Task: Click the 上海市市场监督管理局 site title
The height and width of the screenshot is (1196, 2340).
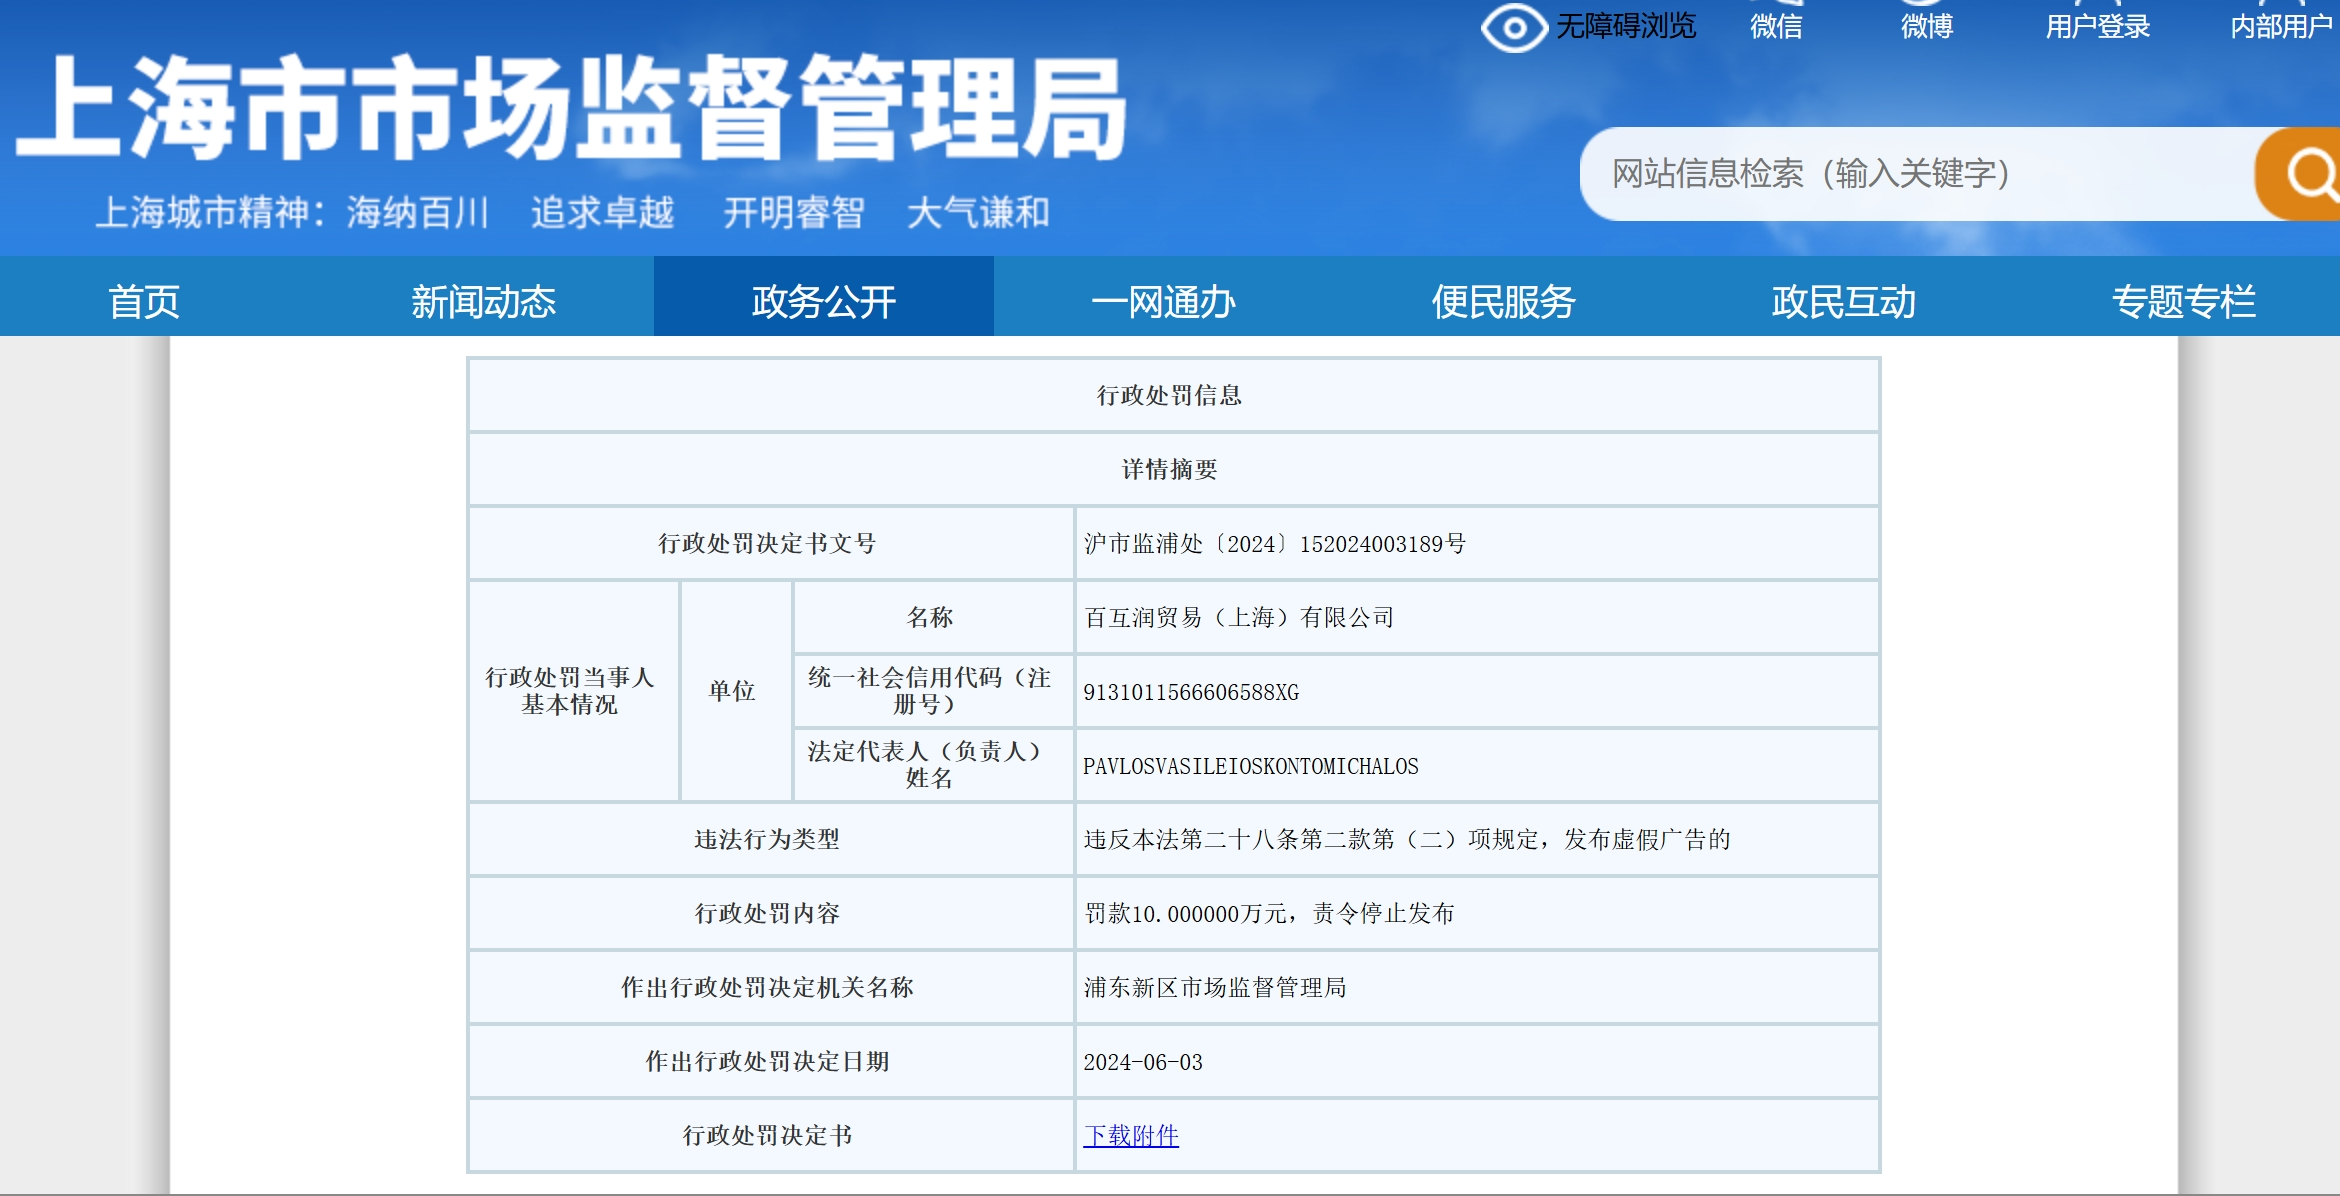Action: [x=570, y=108]
